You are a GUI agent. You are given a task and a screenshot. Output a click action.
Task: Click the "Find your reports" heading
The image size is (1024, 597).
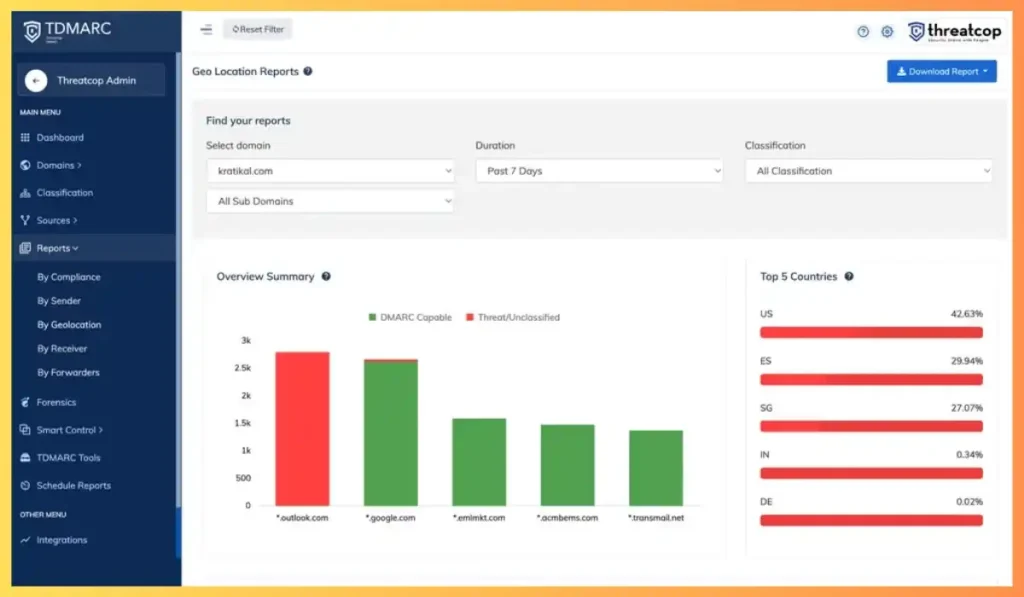pos(248,121)
